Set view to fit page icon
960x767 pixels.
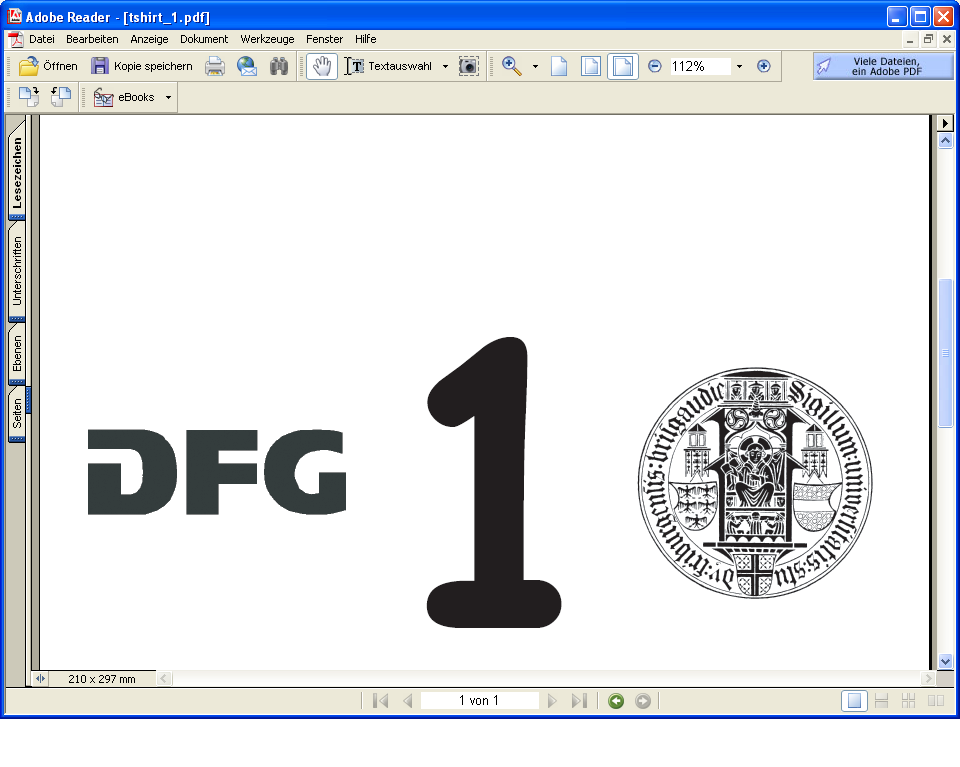591,66
